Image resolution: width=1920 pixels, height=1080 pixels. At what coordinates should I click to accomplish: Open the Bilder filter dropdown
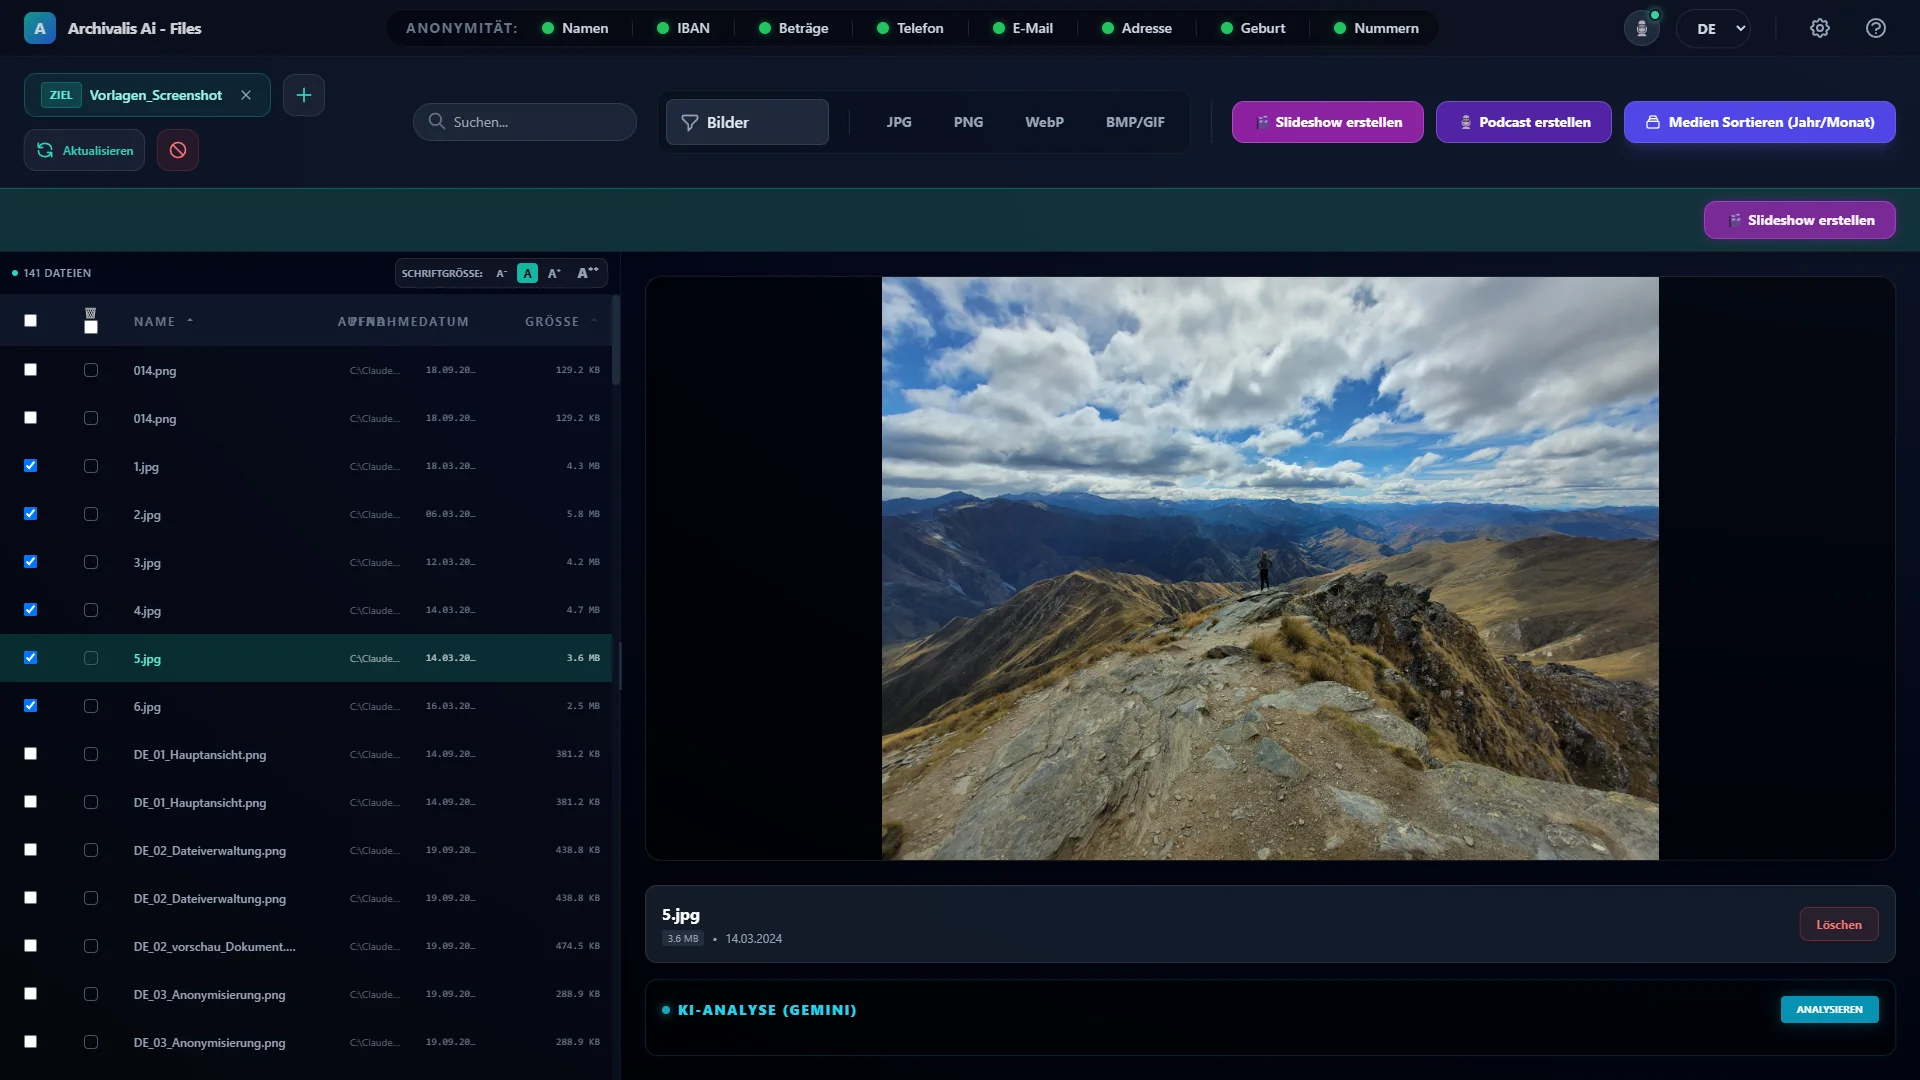(x=747, y=122)
